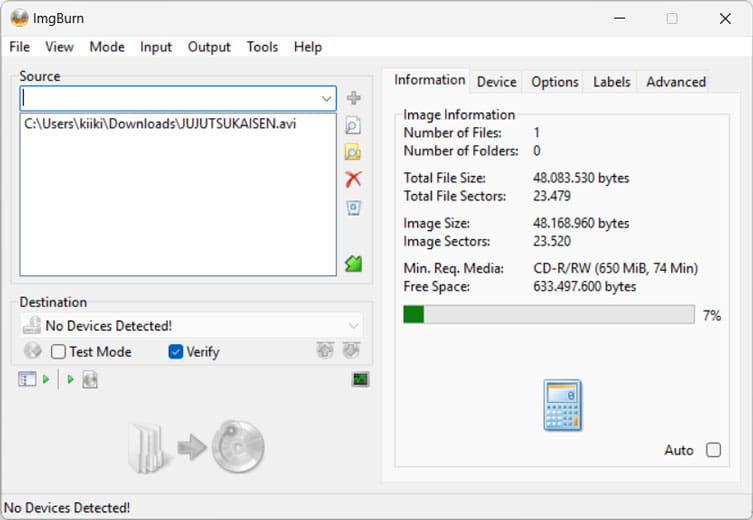Screen dimensions: 753x520
Task: Click the browse for a folder icon
Action: 353,153
